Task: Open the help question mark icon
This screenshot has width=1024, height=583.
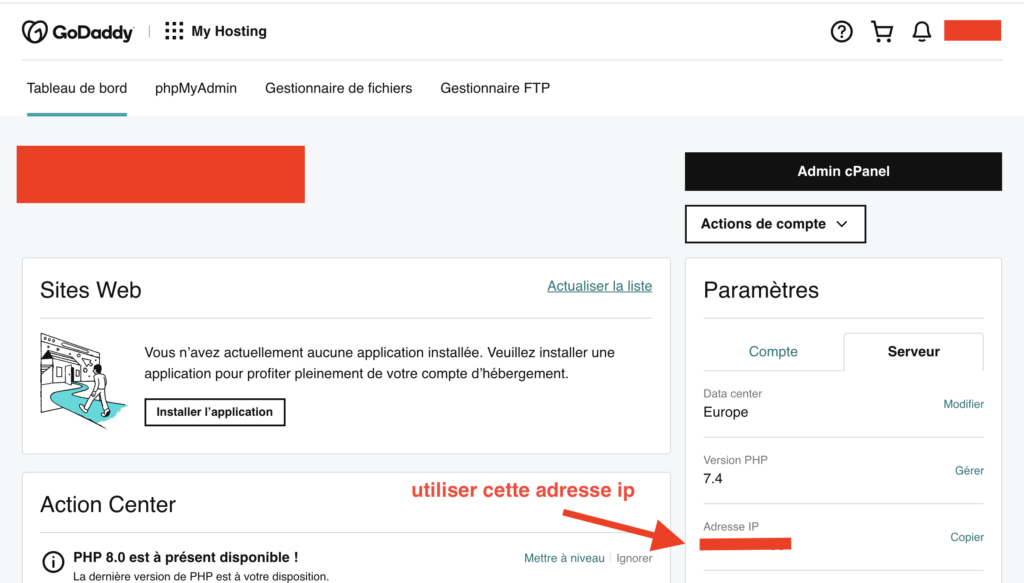Action: point(841,31)
